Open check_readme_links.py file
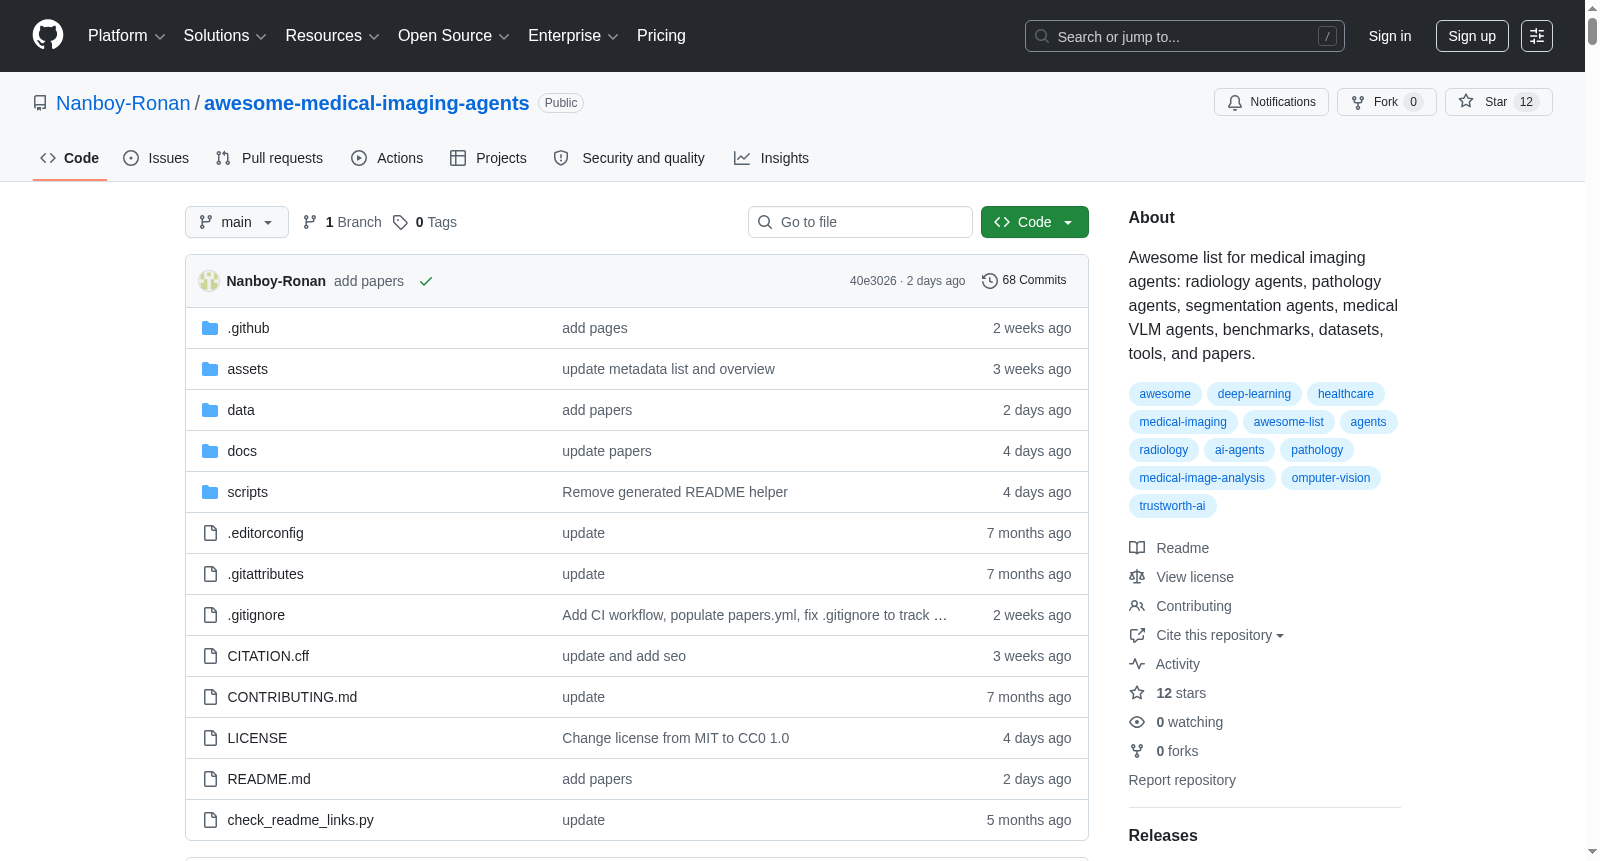 [x=300, y=820]
